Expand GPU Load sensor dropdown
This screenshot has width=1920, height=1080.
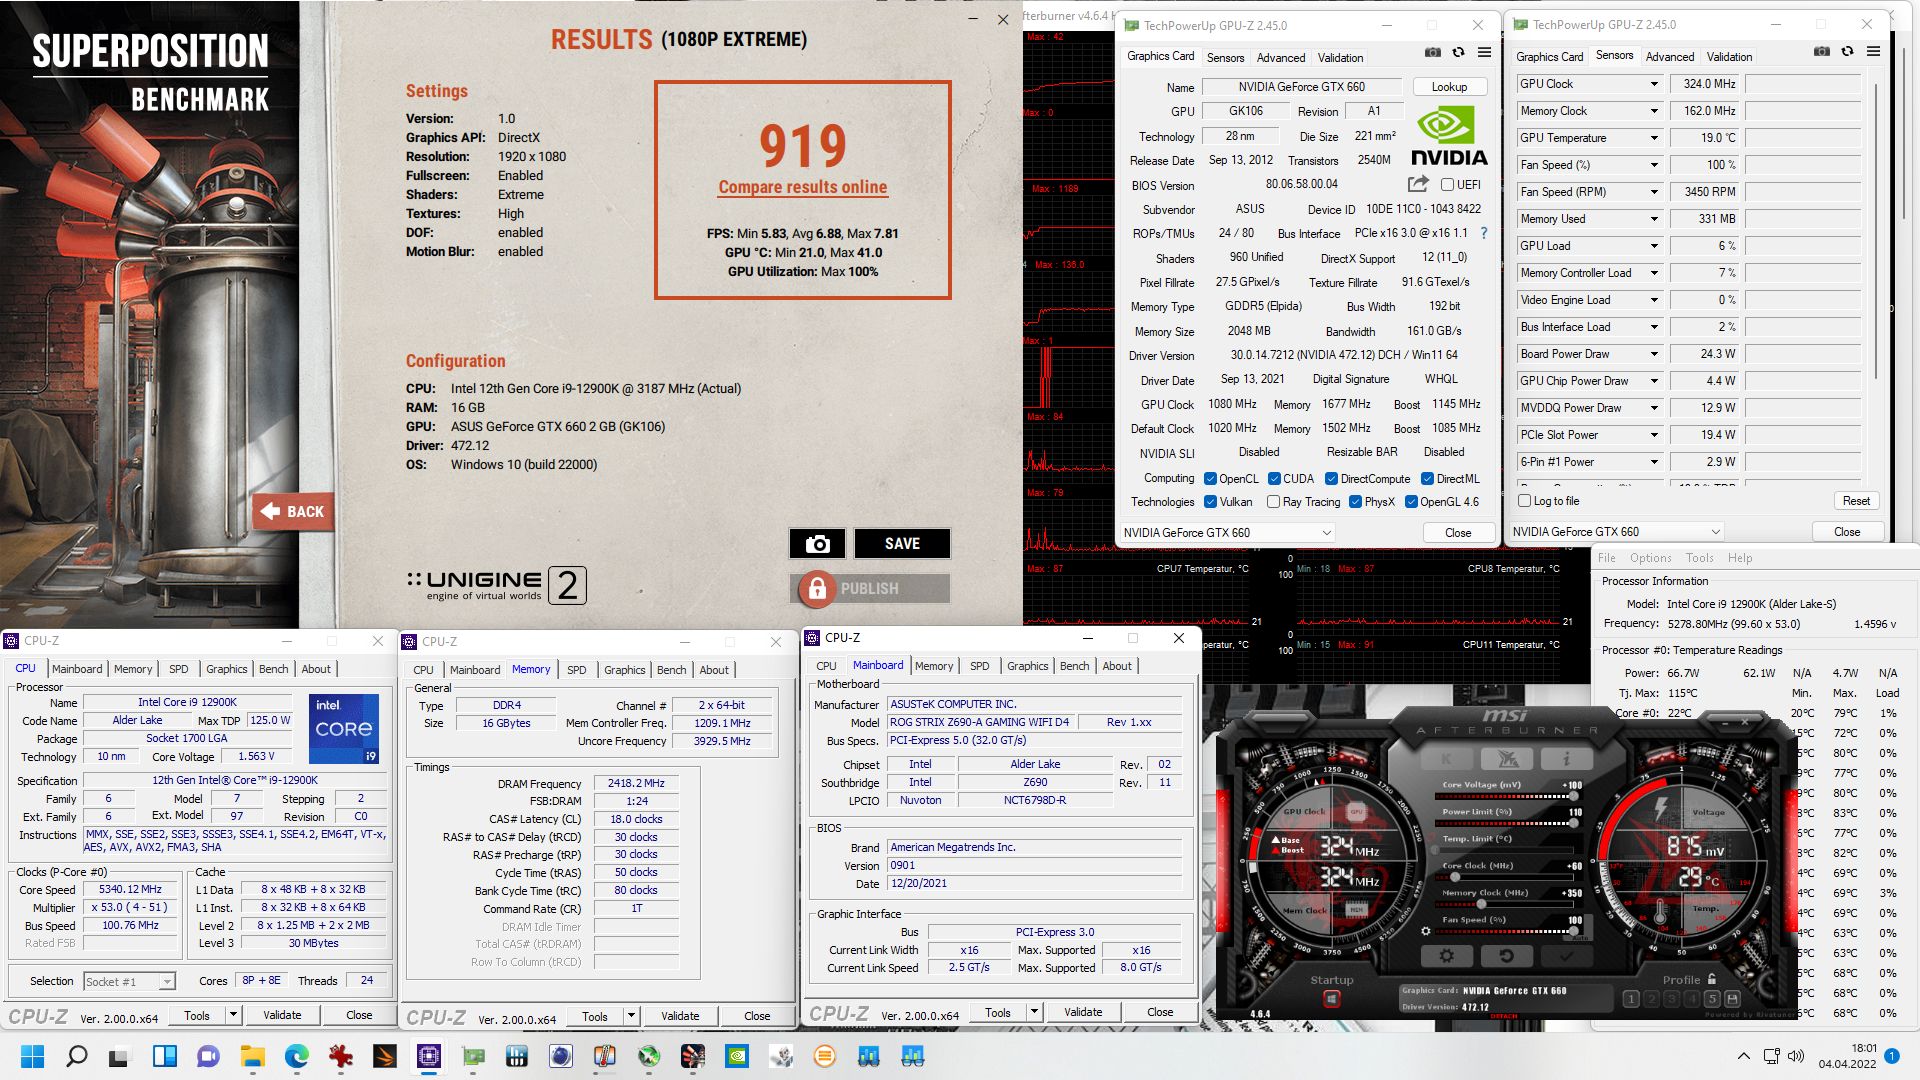point(1654,246)
